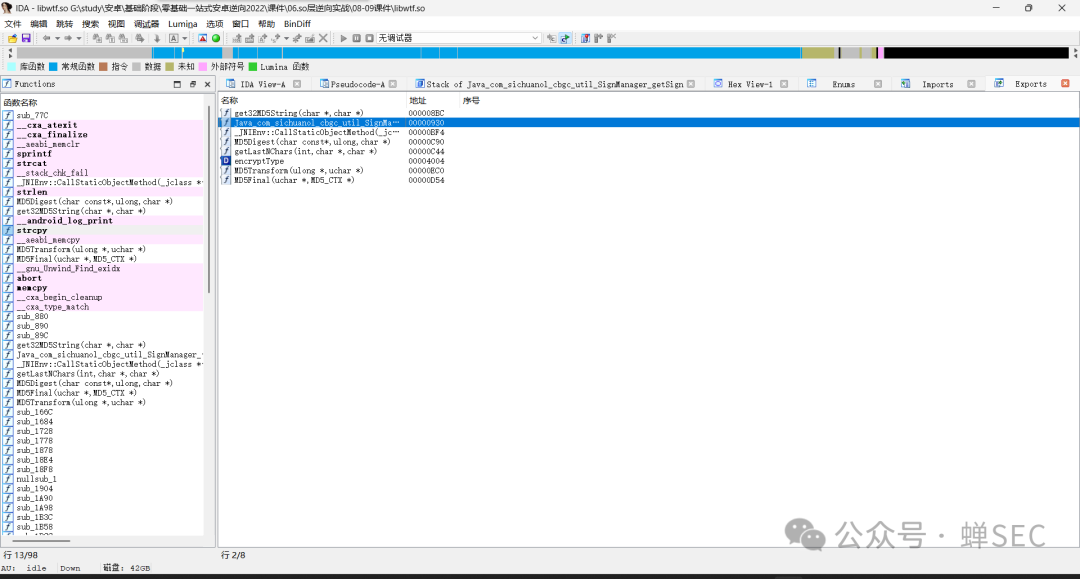Click the 'AU: idle' status bar entry
The image size is (1080, 579).
click(x=24, y=568)
